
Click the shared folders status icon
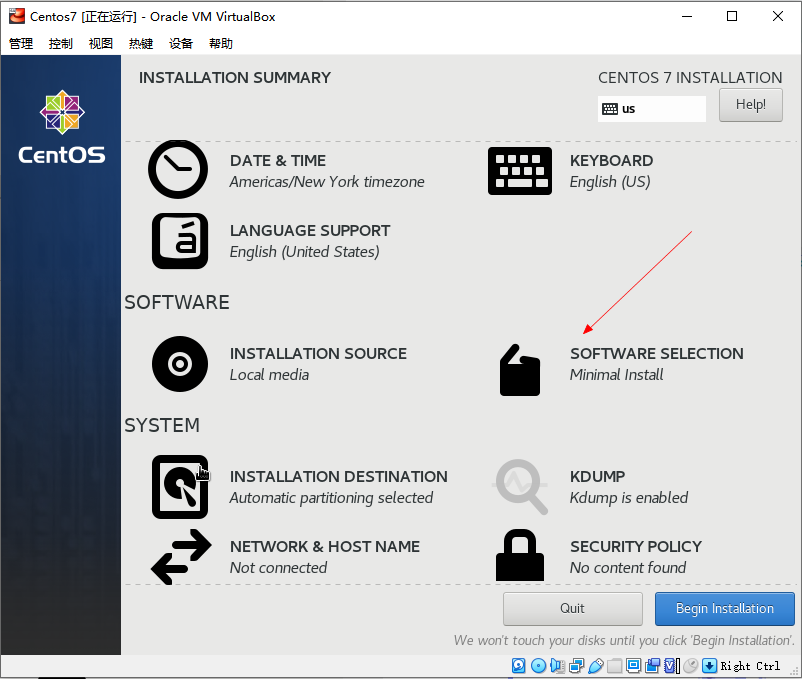pos(614,666)
